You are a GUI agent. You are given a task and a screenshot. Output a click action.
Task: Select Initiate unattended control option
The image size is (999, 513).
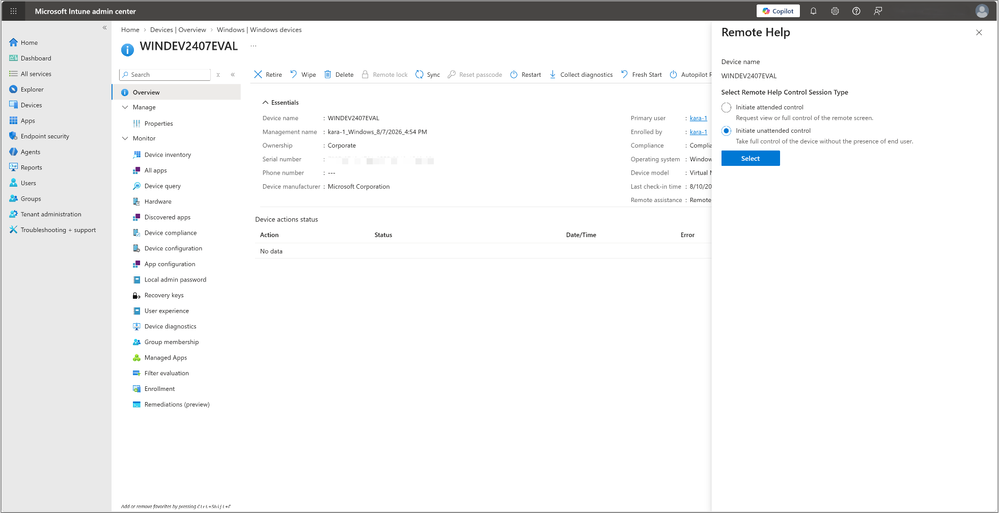click(x=726, y=131)
